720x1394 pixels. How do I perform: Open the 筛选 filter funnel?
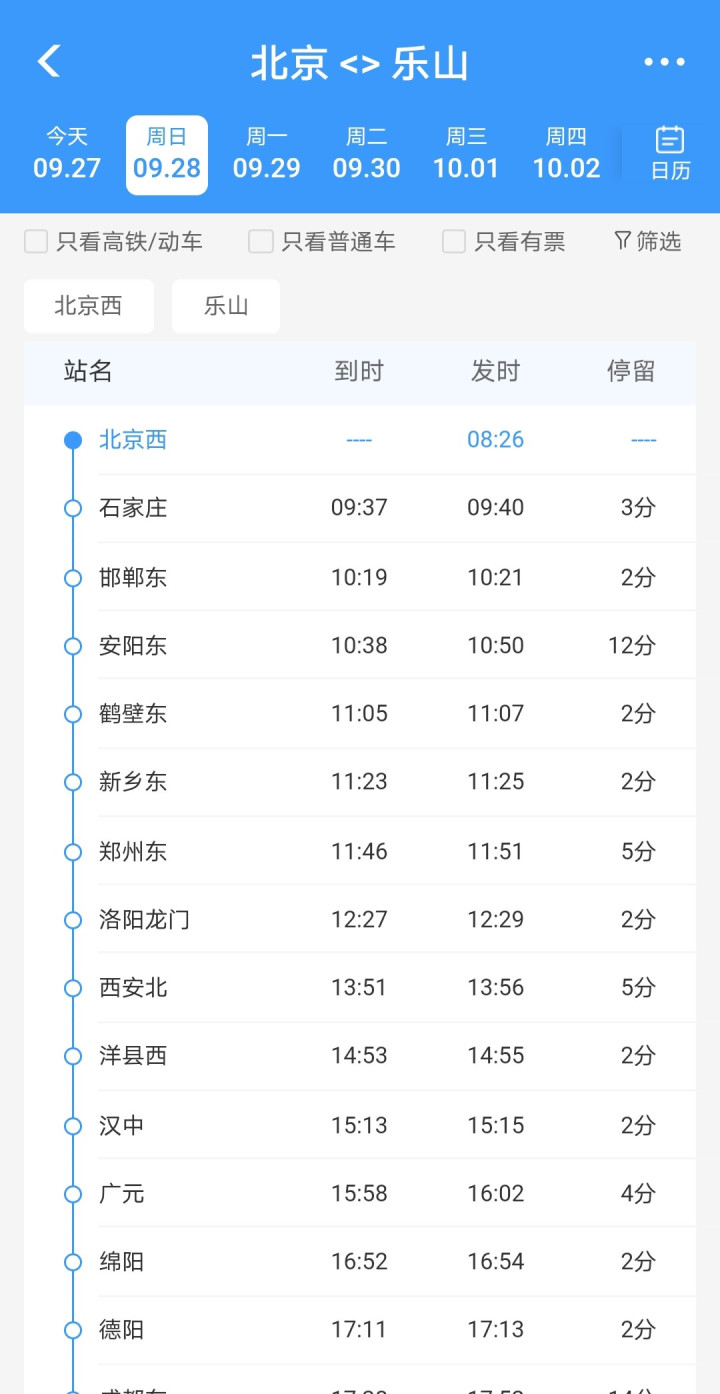(x=647, y=241)
